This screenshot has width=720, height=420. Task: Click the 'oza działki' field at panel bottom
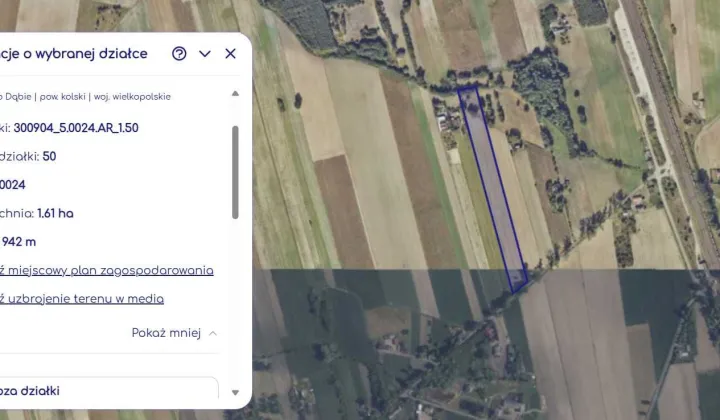109,388
